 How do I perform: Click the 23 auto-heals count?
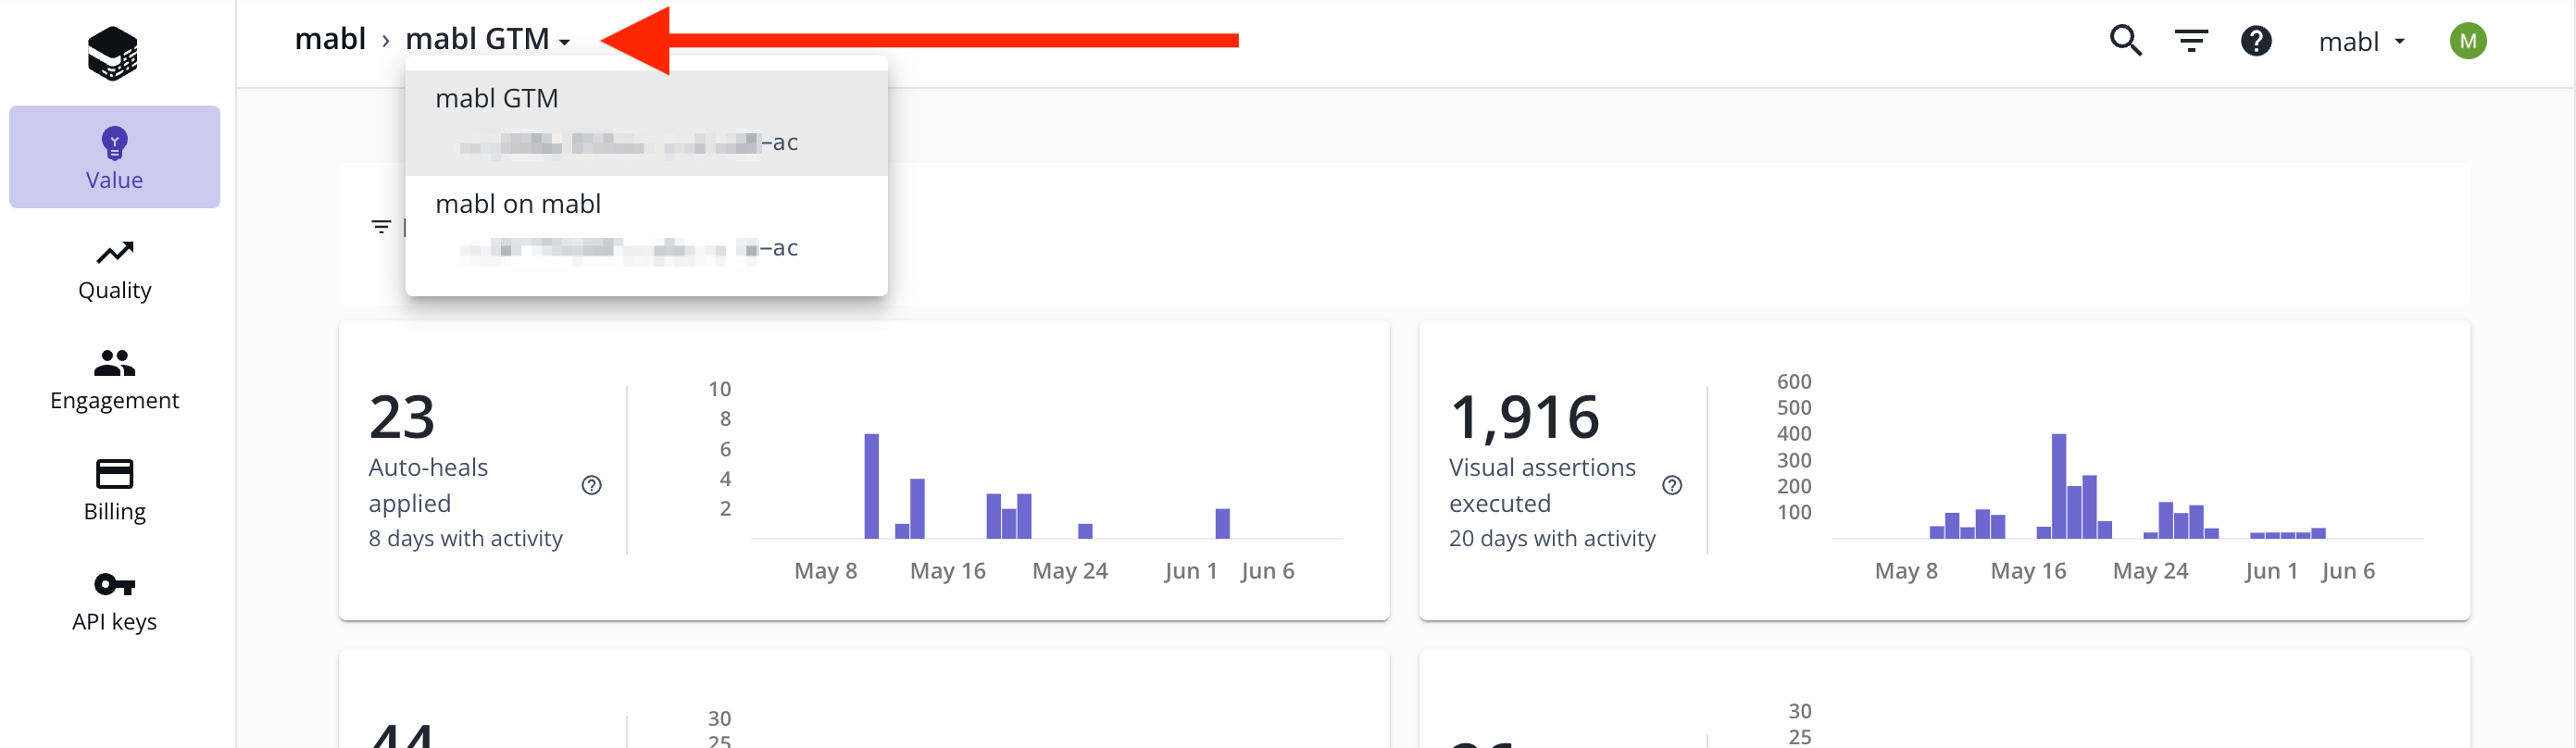(402, 416)
